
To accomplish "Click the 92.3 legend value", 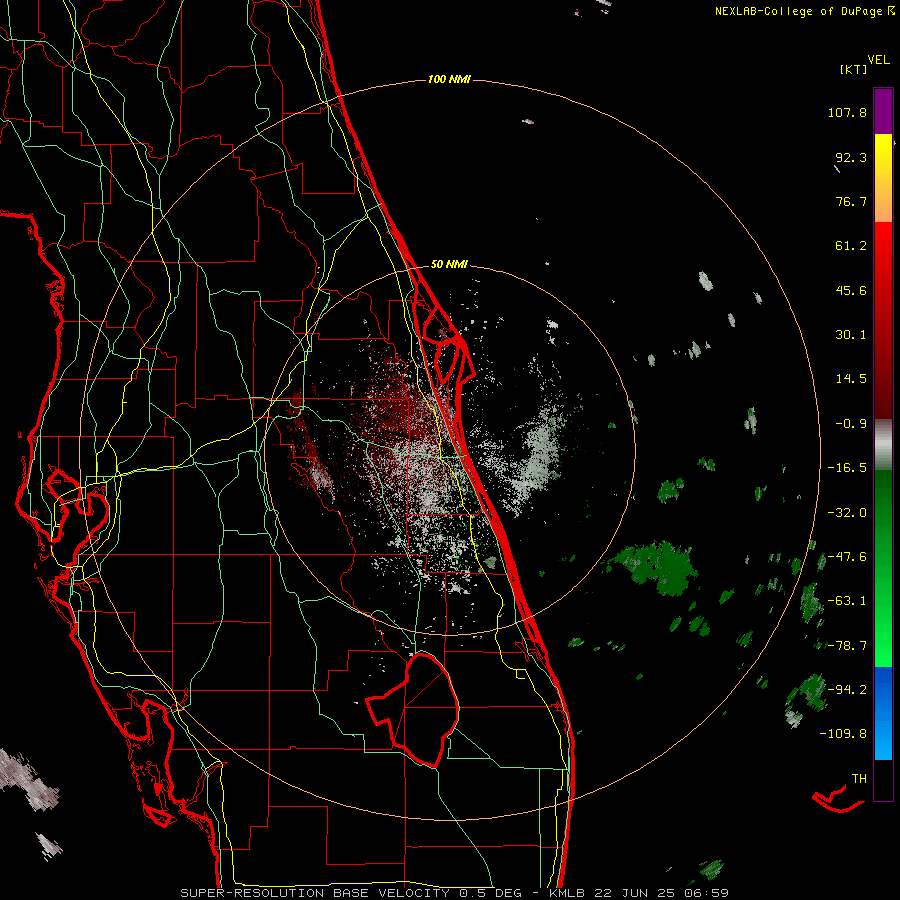I will click(851, 157).
